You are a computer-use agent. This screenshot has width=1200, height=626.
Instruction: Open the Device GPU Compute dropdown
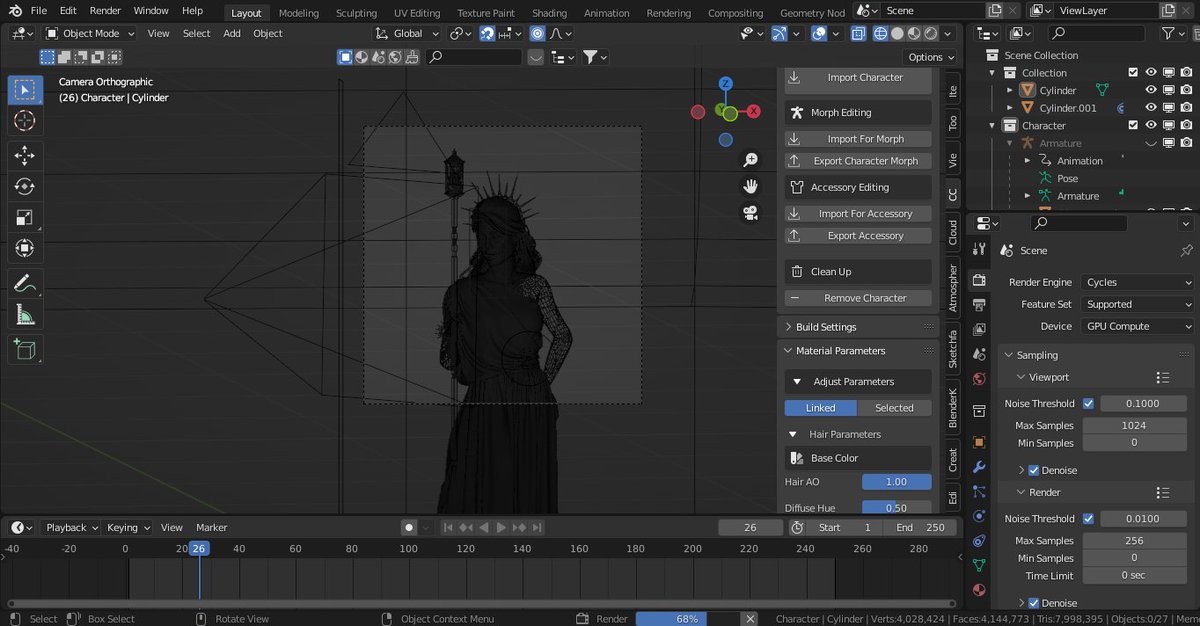tap(1137, 326)
